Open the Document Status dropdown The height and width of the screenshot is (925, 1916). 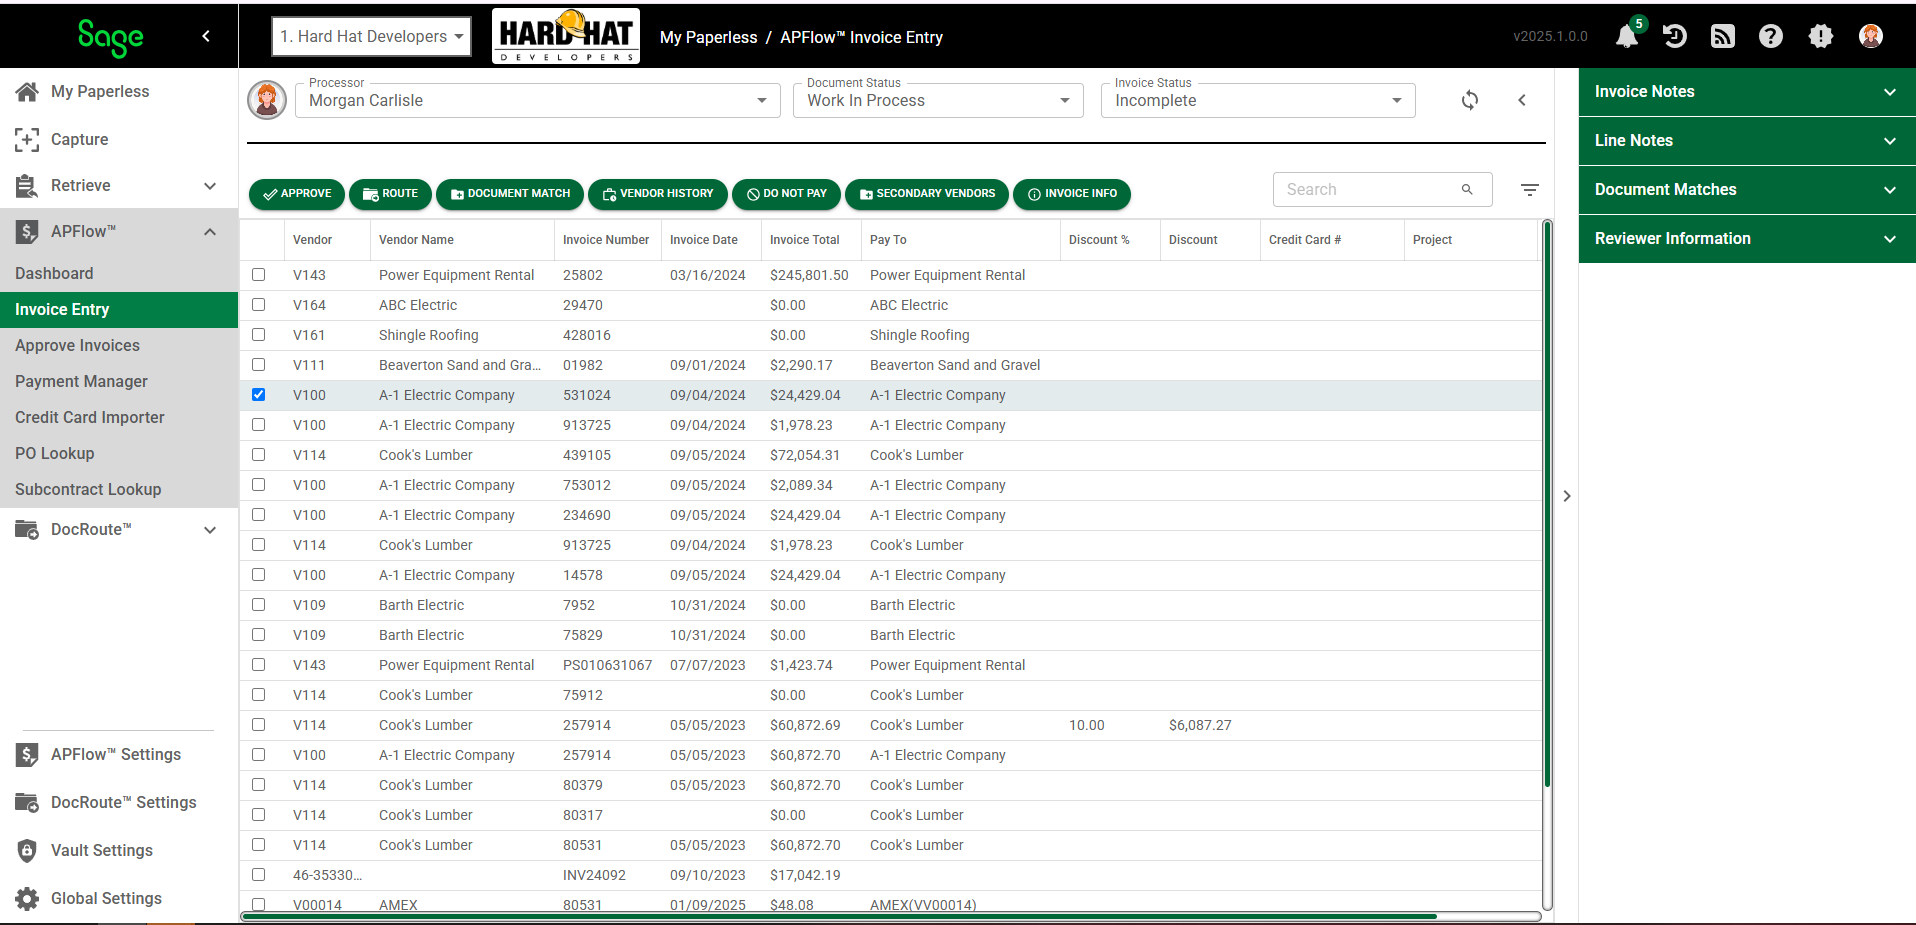coord(938,100)
